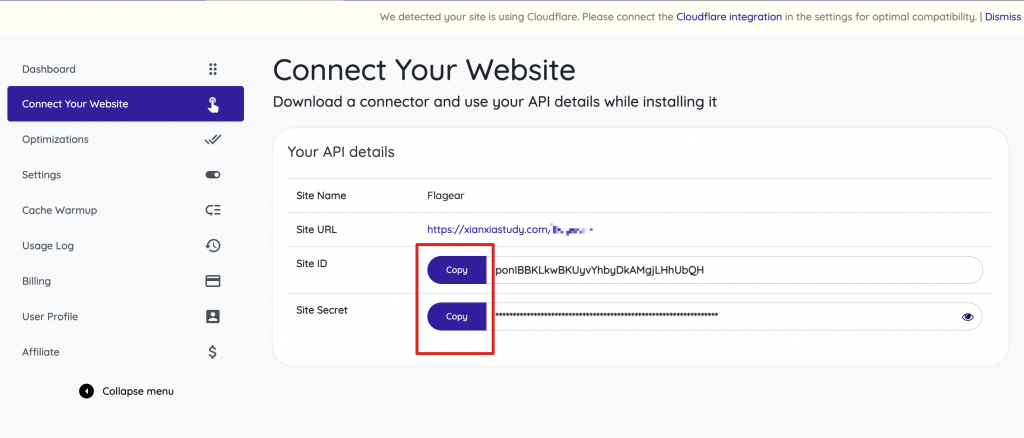
Task: Click the User Profile person icon
Action: (x=213, y=317)
